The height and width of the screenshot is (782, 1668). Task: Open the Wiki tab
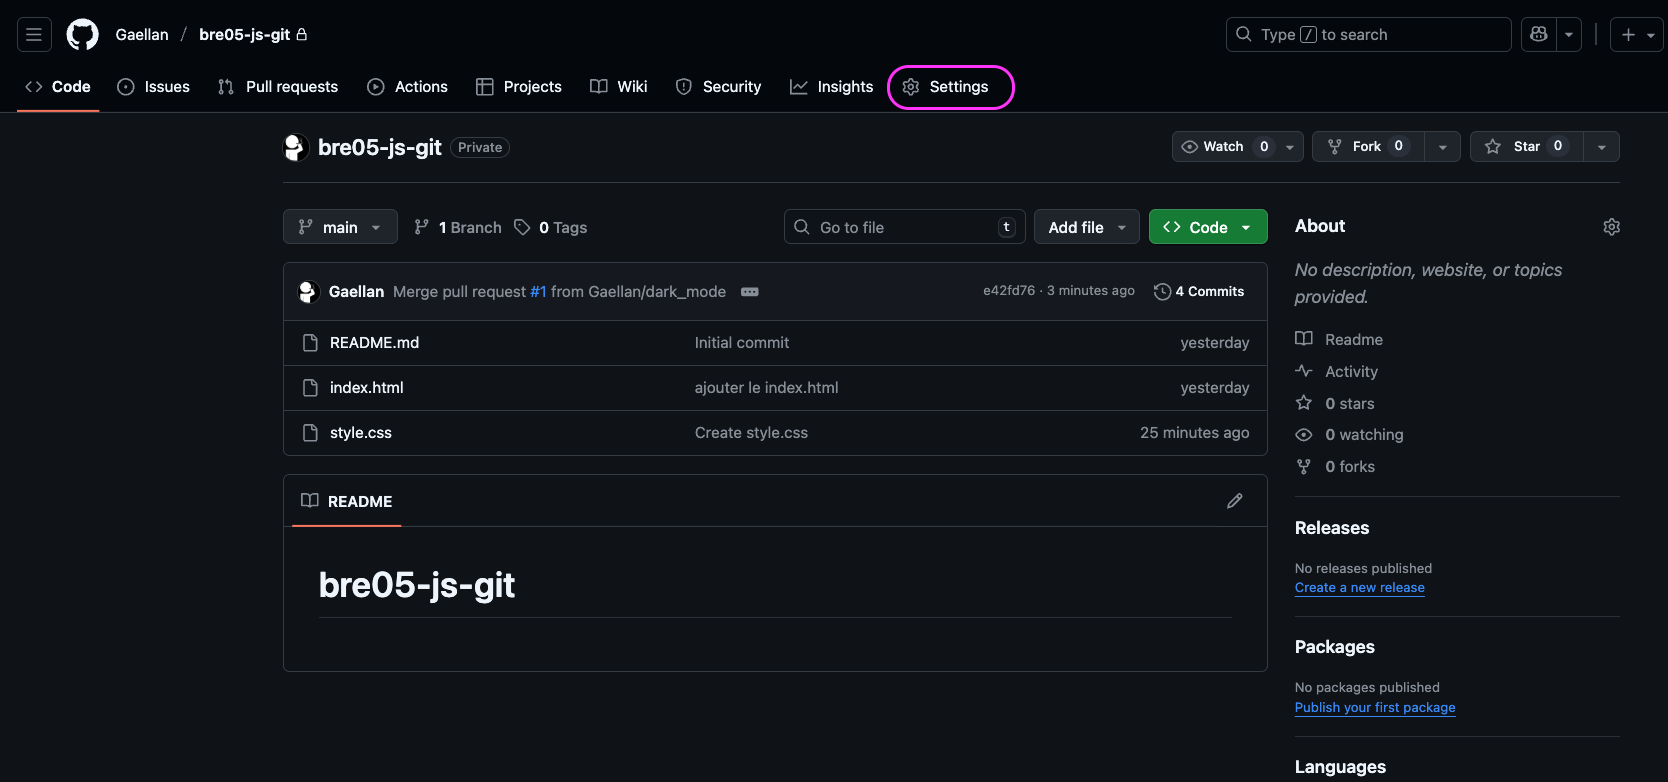619,87
